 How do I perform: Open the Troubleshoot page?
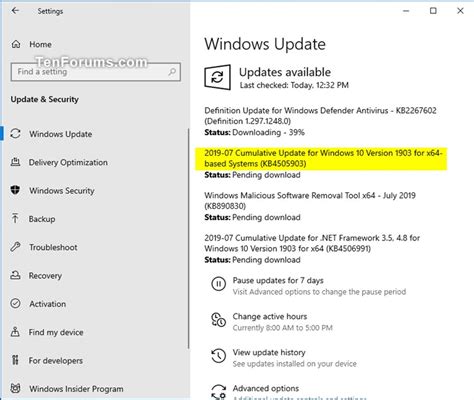click(x=53, y=247)
